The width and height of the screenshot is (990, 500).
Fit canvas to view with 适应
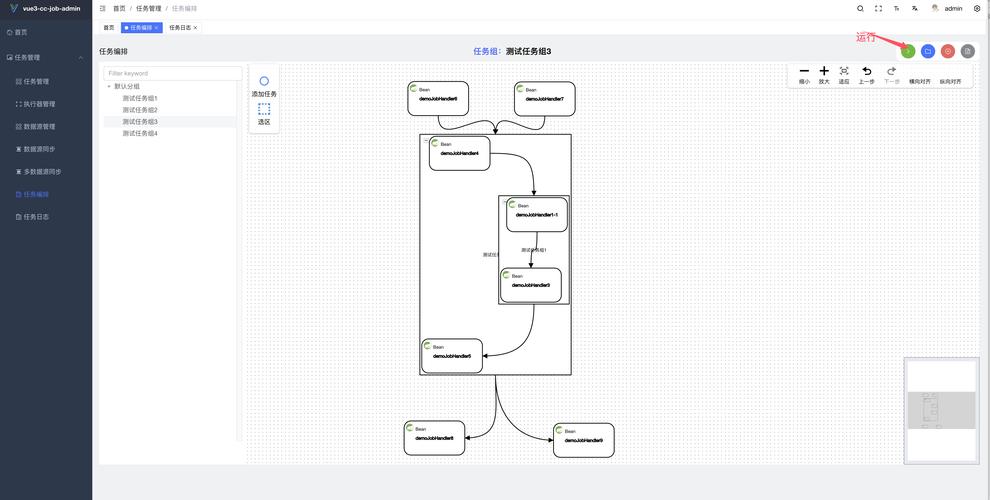844,74
